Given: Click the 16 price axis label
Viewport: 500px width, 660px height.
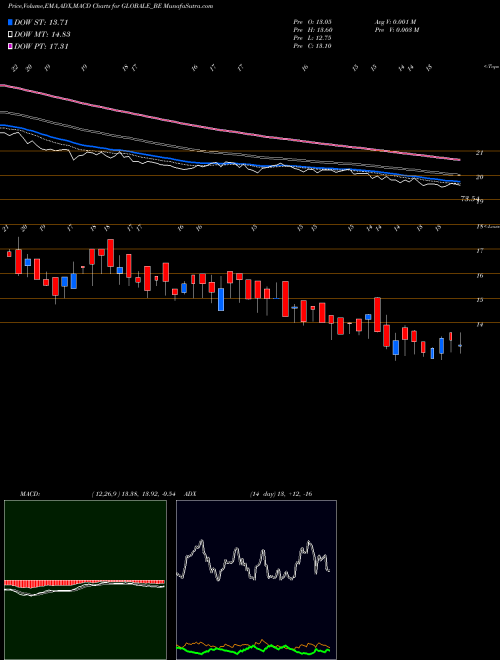Looking at the screenshot, I should pos(479,276).
